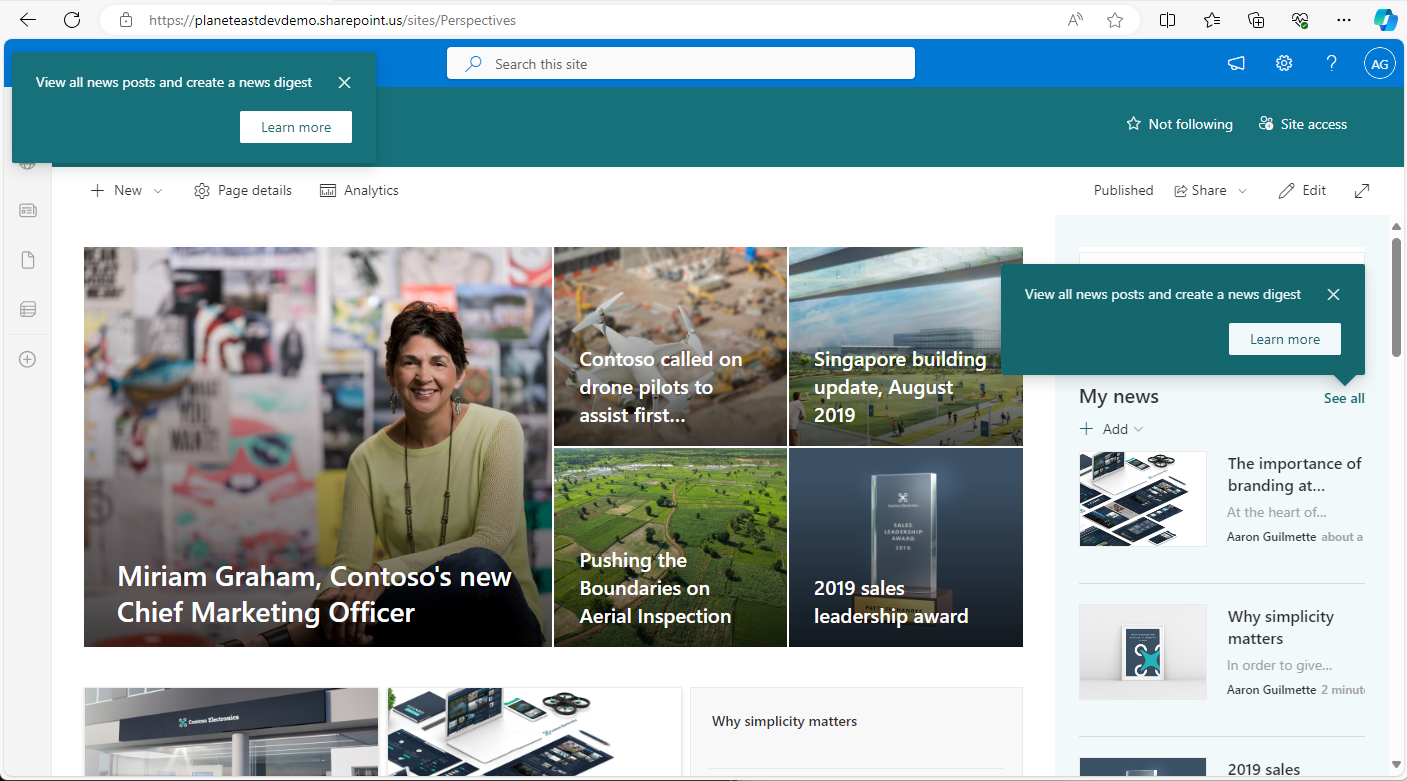
Task: Open the Edge Settings and more menu
Action: [1343, 20]
